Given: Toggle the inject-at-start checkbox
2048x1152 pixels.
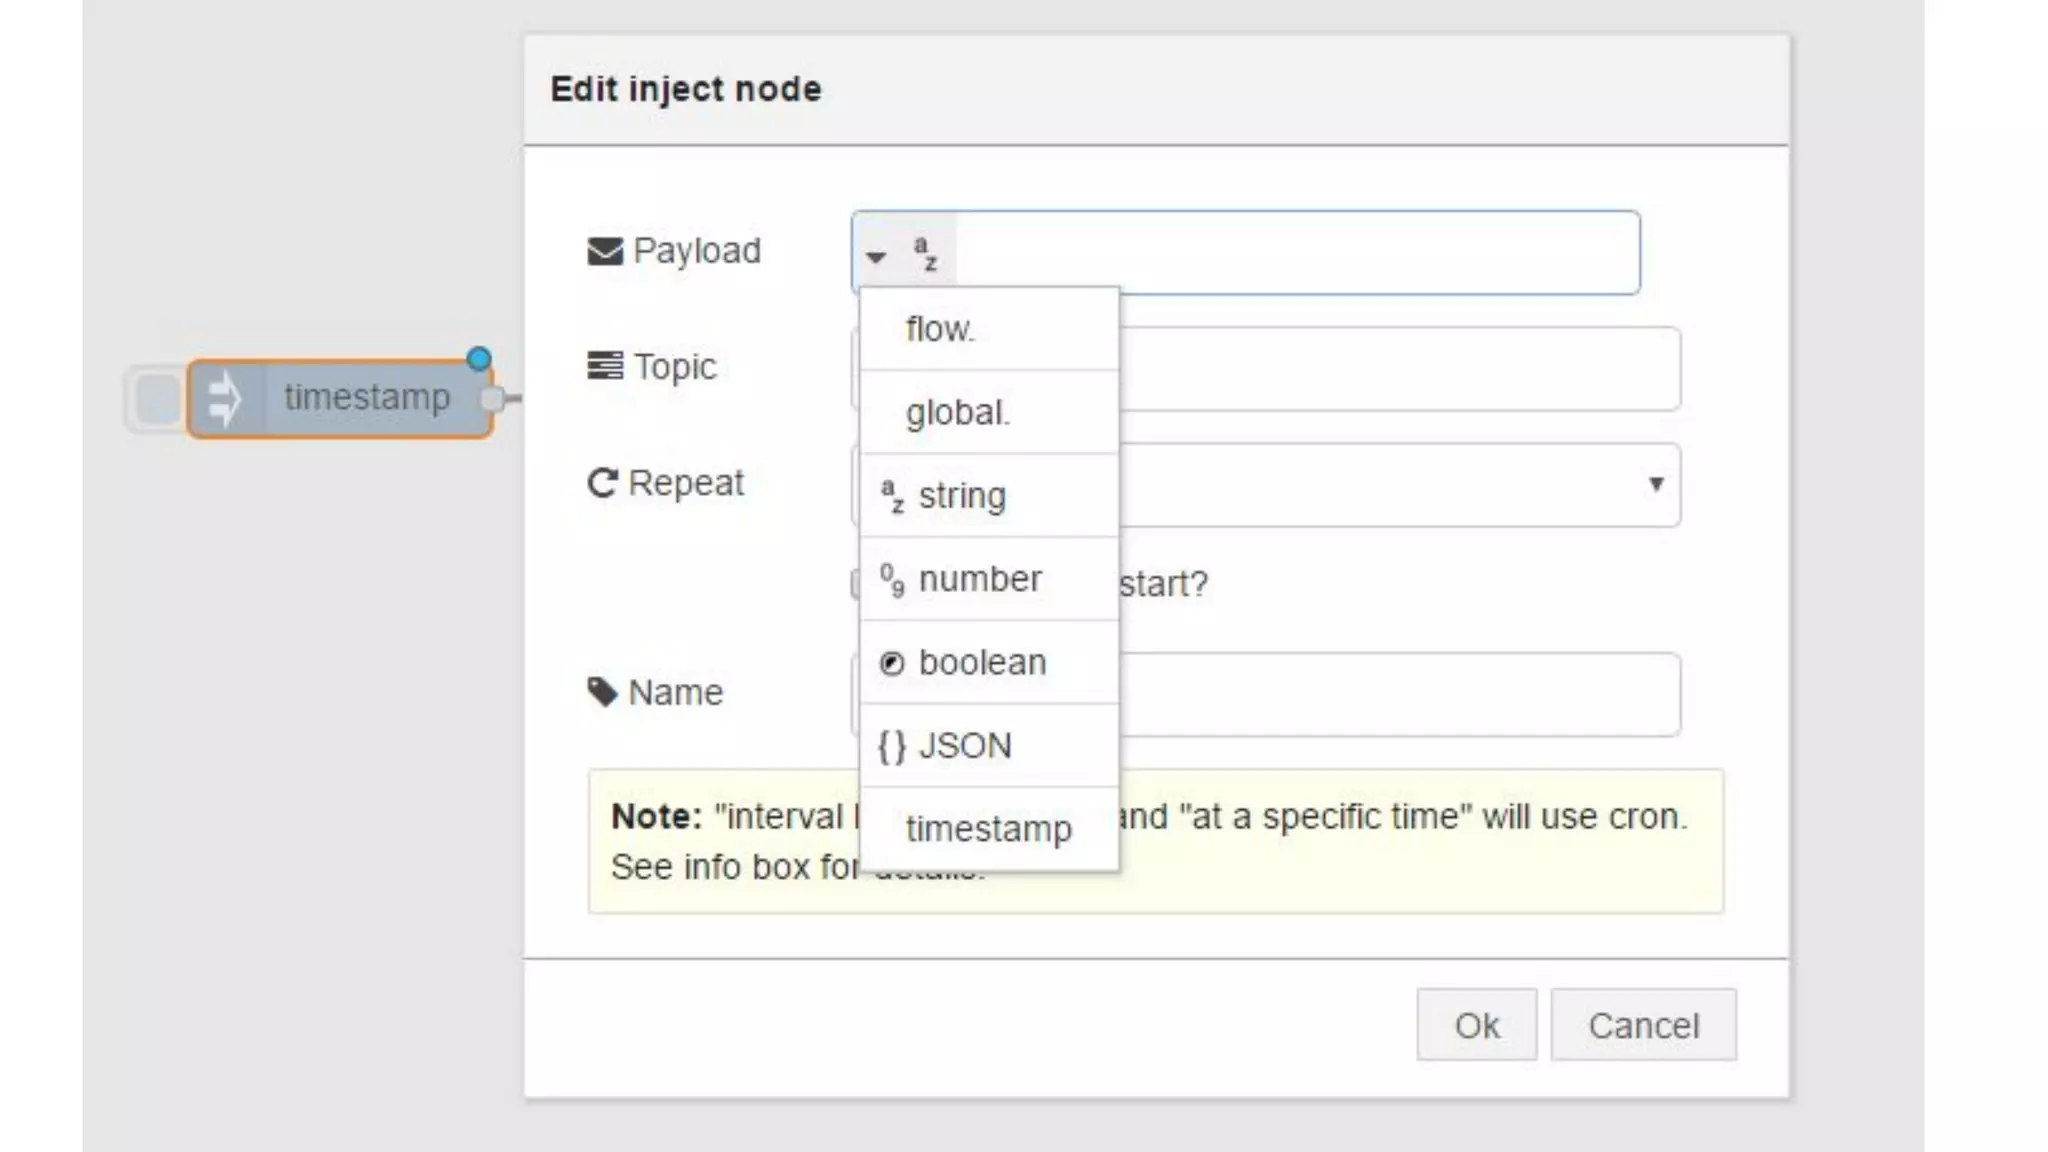Looking at the screenshot, I should pyautogui.click(x=855, y=584).
